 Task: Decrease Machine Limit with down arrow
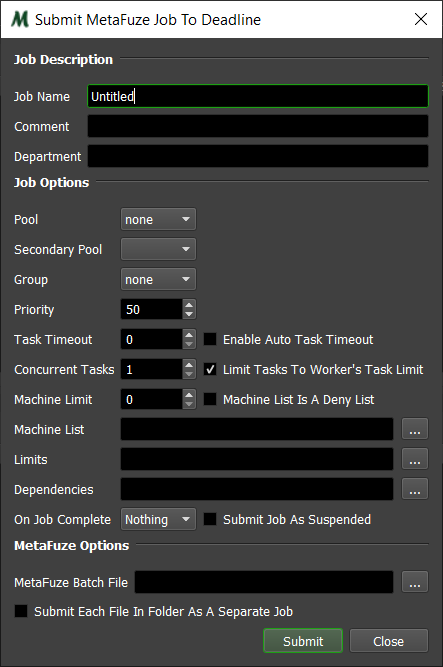pos(189,404)
